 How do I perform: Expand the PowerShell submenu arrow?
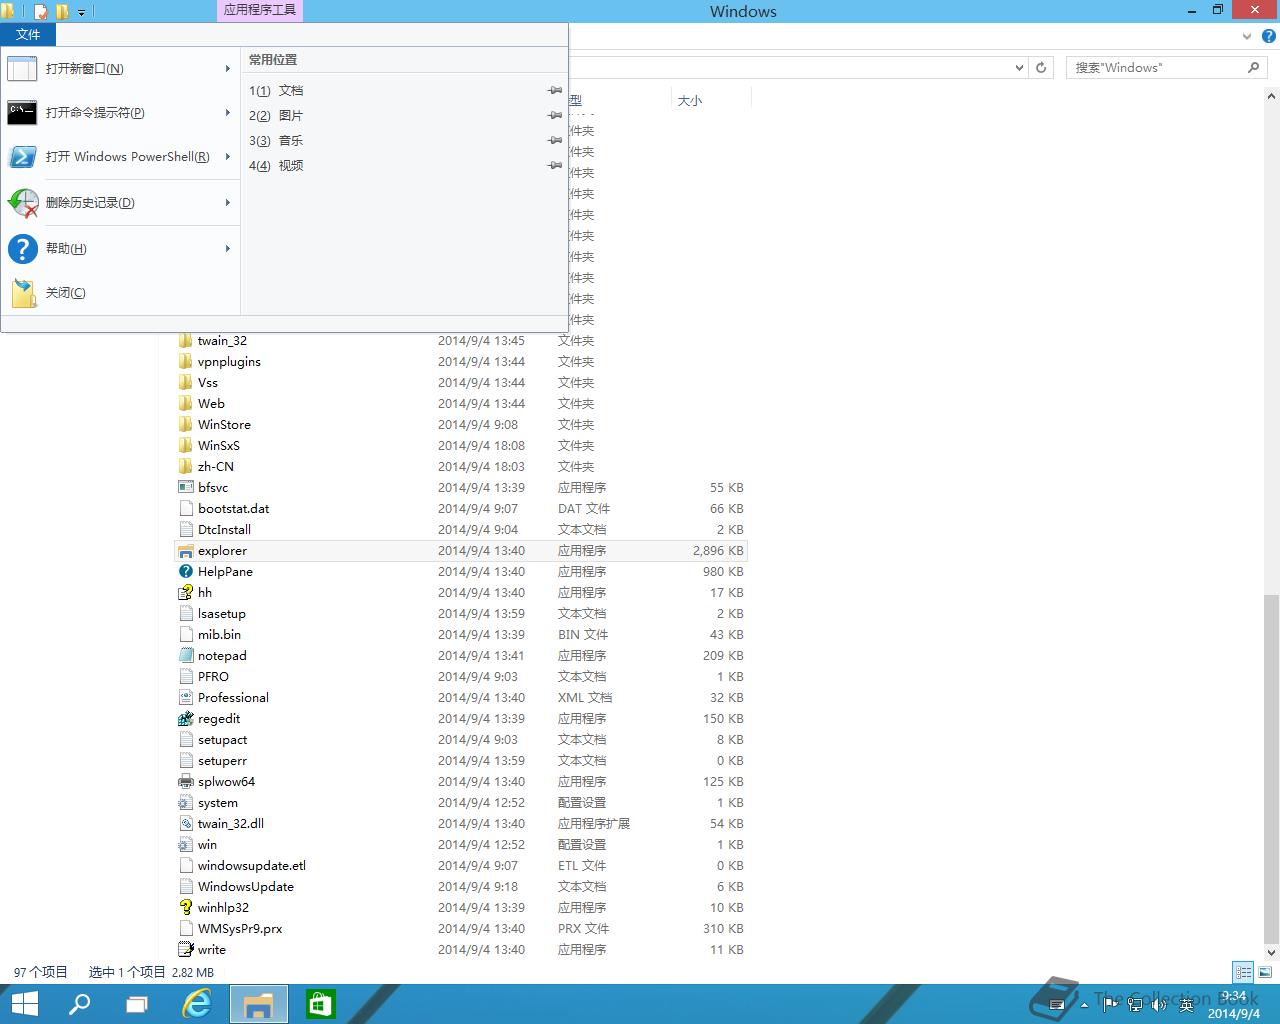click(228, 157)
